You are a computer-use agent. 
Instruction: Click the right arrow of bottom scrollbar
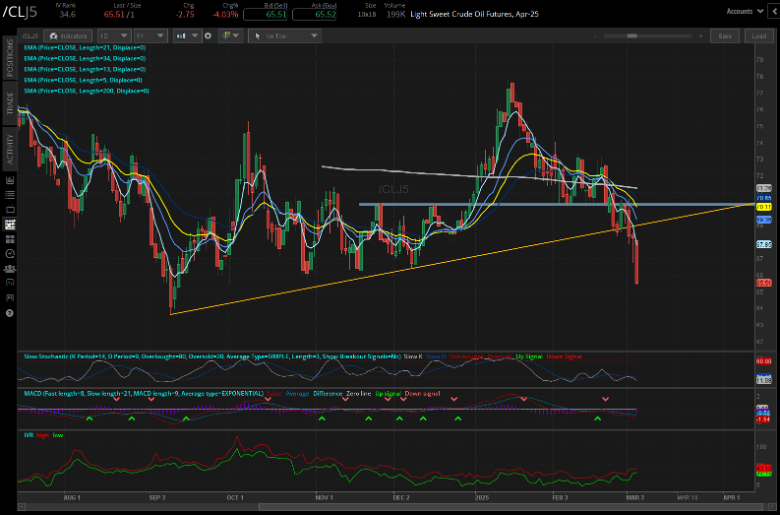point(771,507)
